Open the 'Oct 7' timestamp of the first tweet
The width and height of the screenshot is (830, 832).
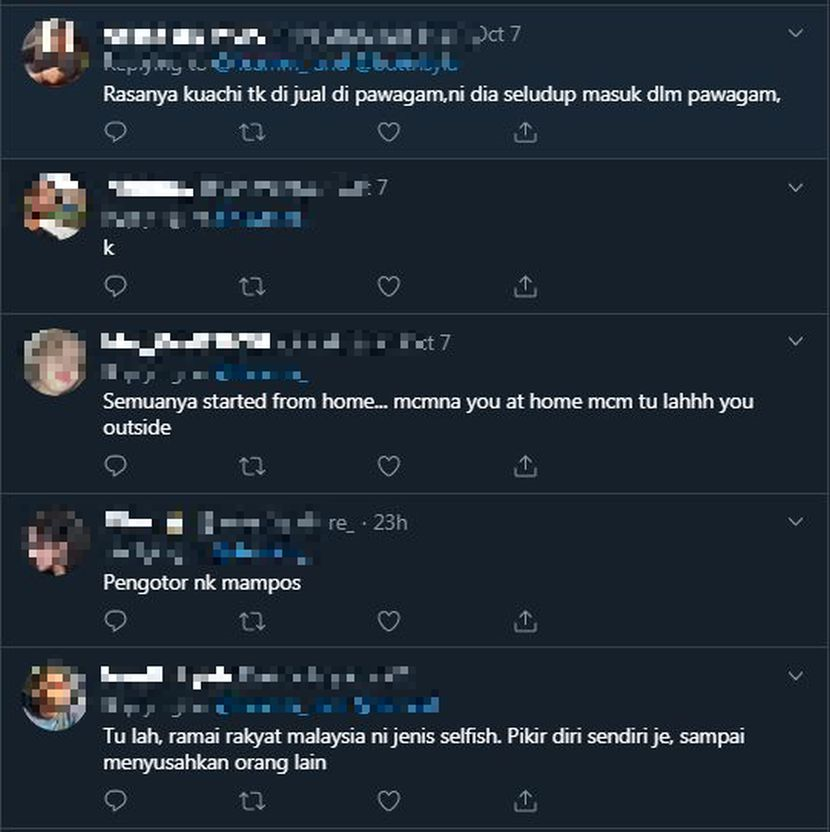point(499,34)
